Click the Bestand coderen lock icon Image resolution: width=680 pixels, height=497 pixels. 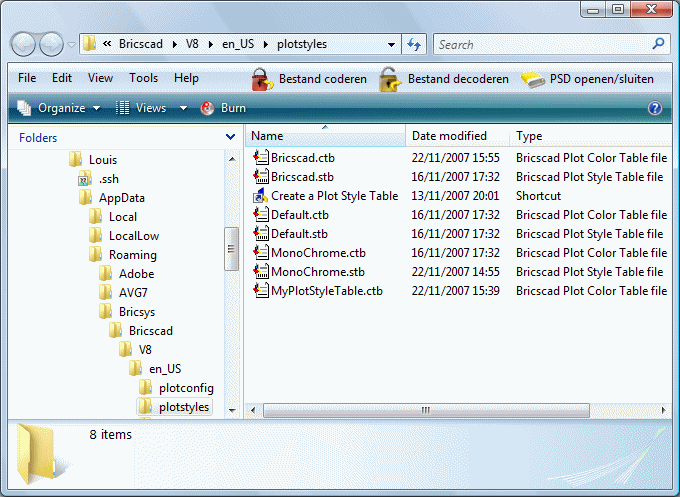point(262,79)
